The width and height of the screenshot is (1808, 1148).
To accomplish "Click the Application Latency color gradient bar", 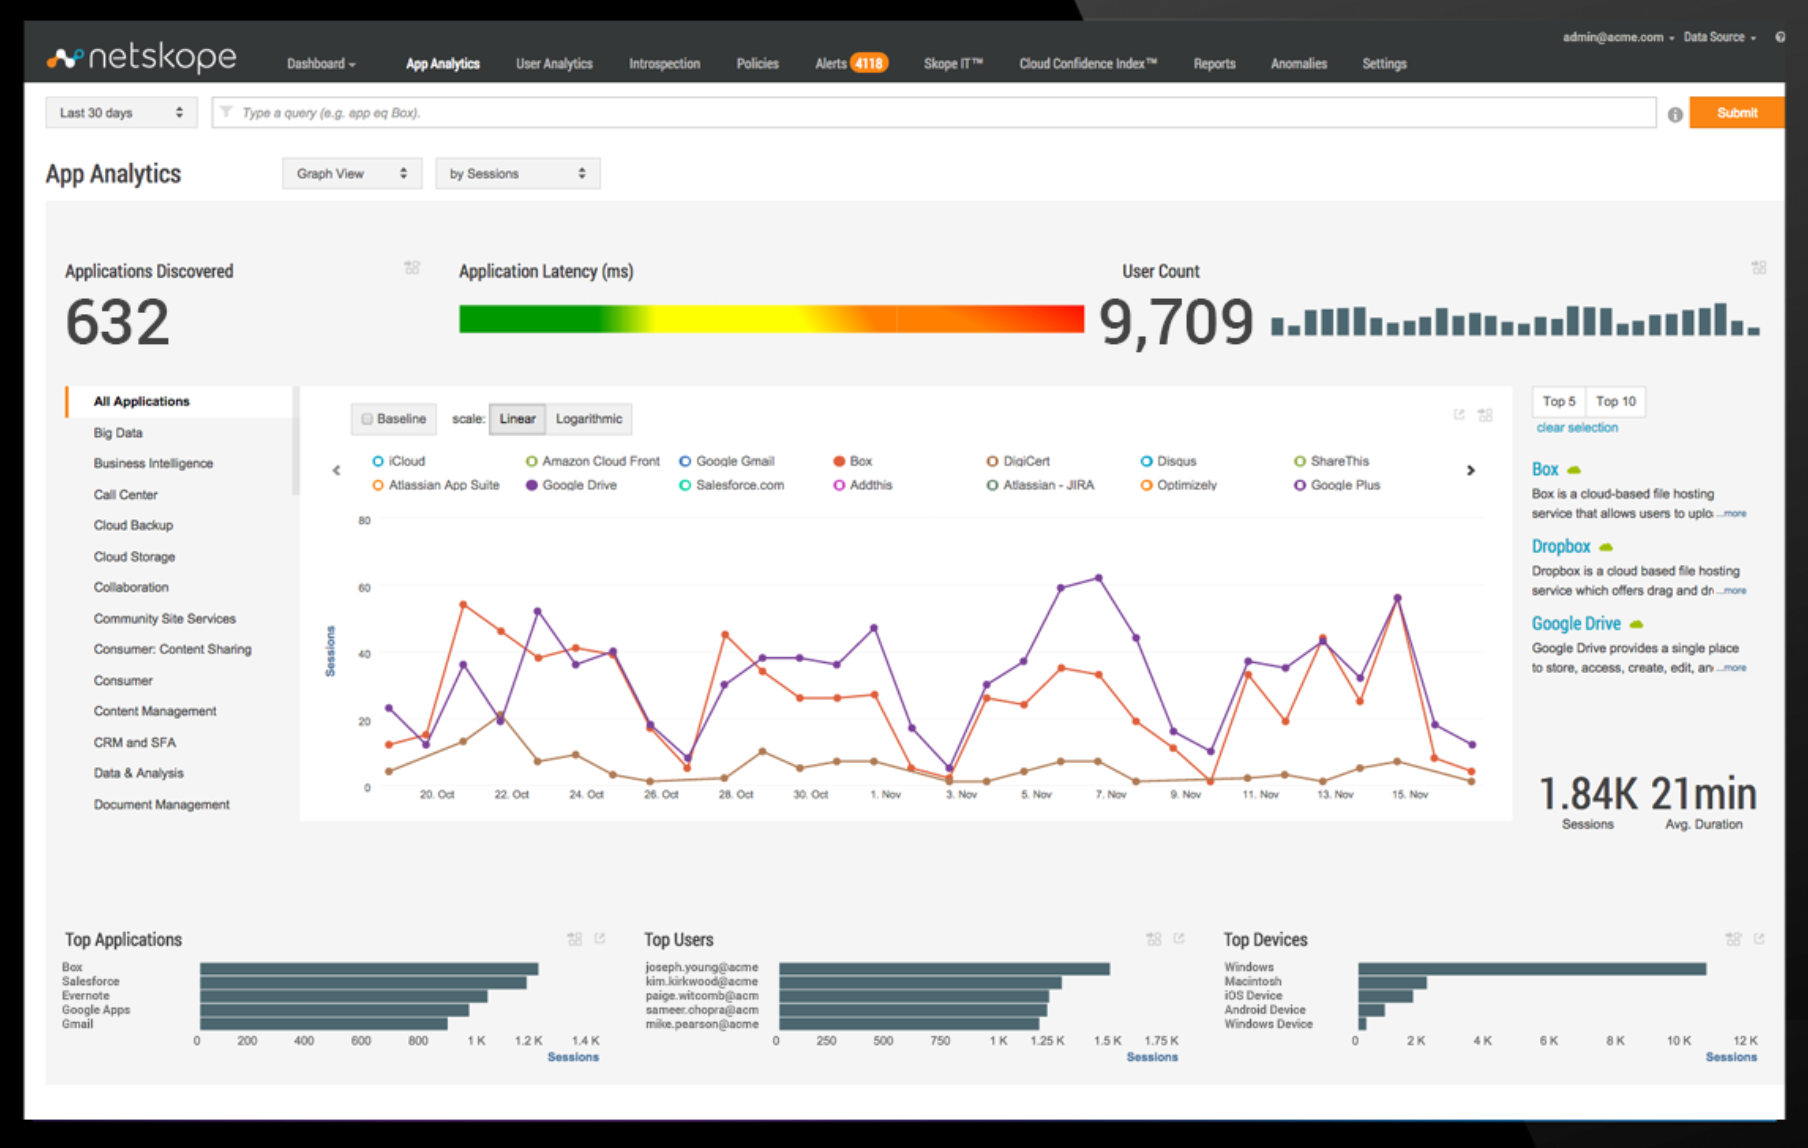I will tap(771, 319).
